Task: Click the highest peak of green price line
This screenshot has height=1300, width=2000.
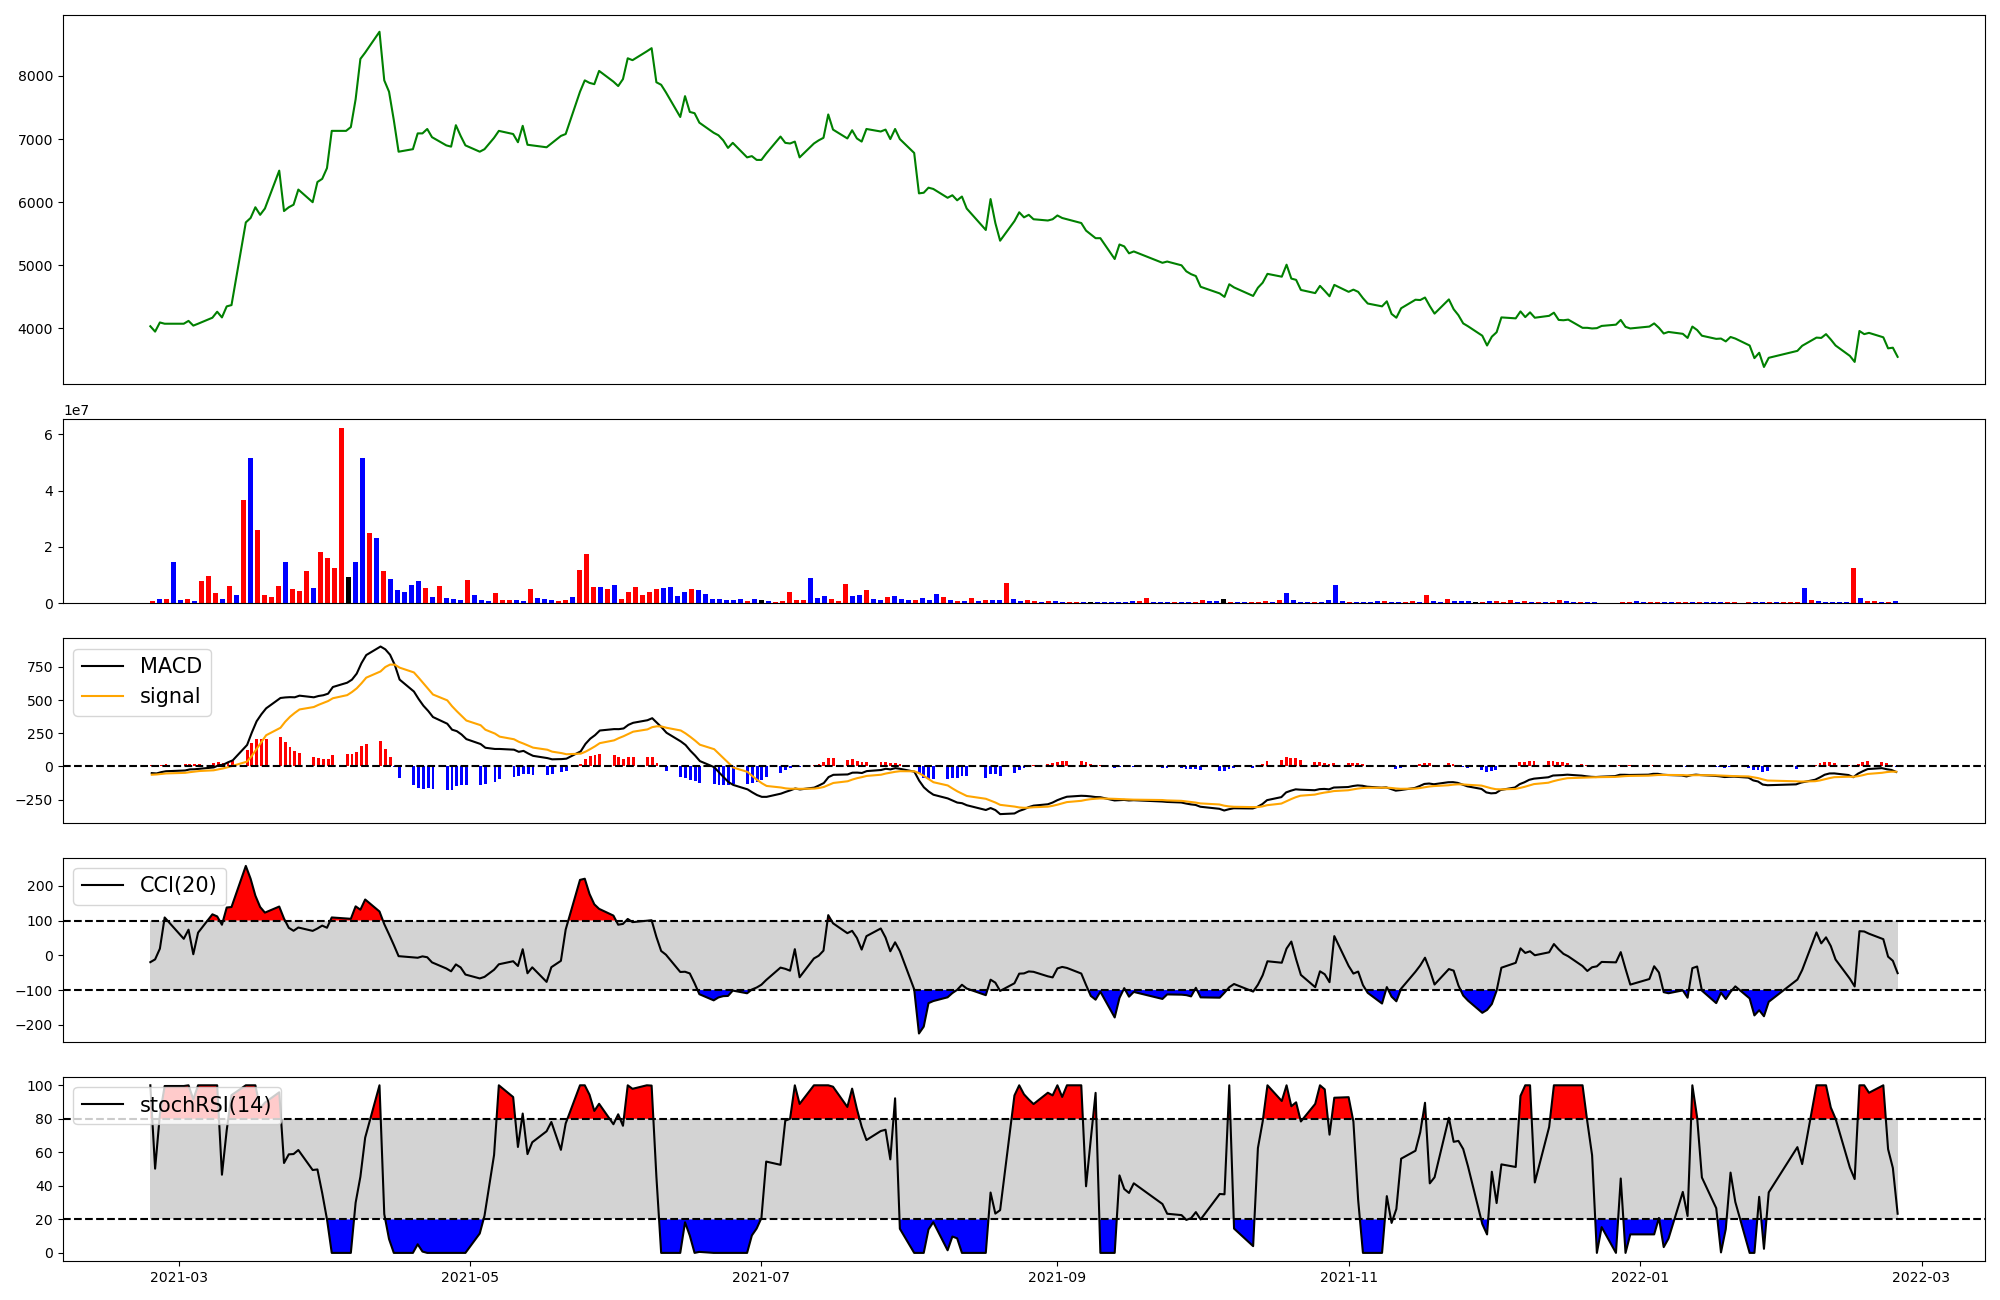Action: point(379,33)
